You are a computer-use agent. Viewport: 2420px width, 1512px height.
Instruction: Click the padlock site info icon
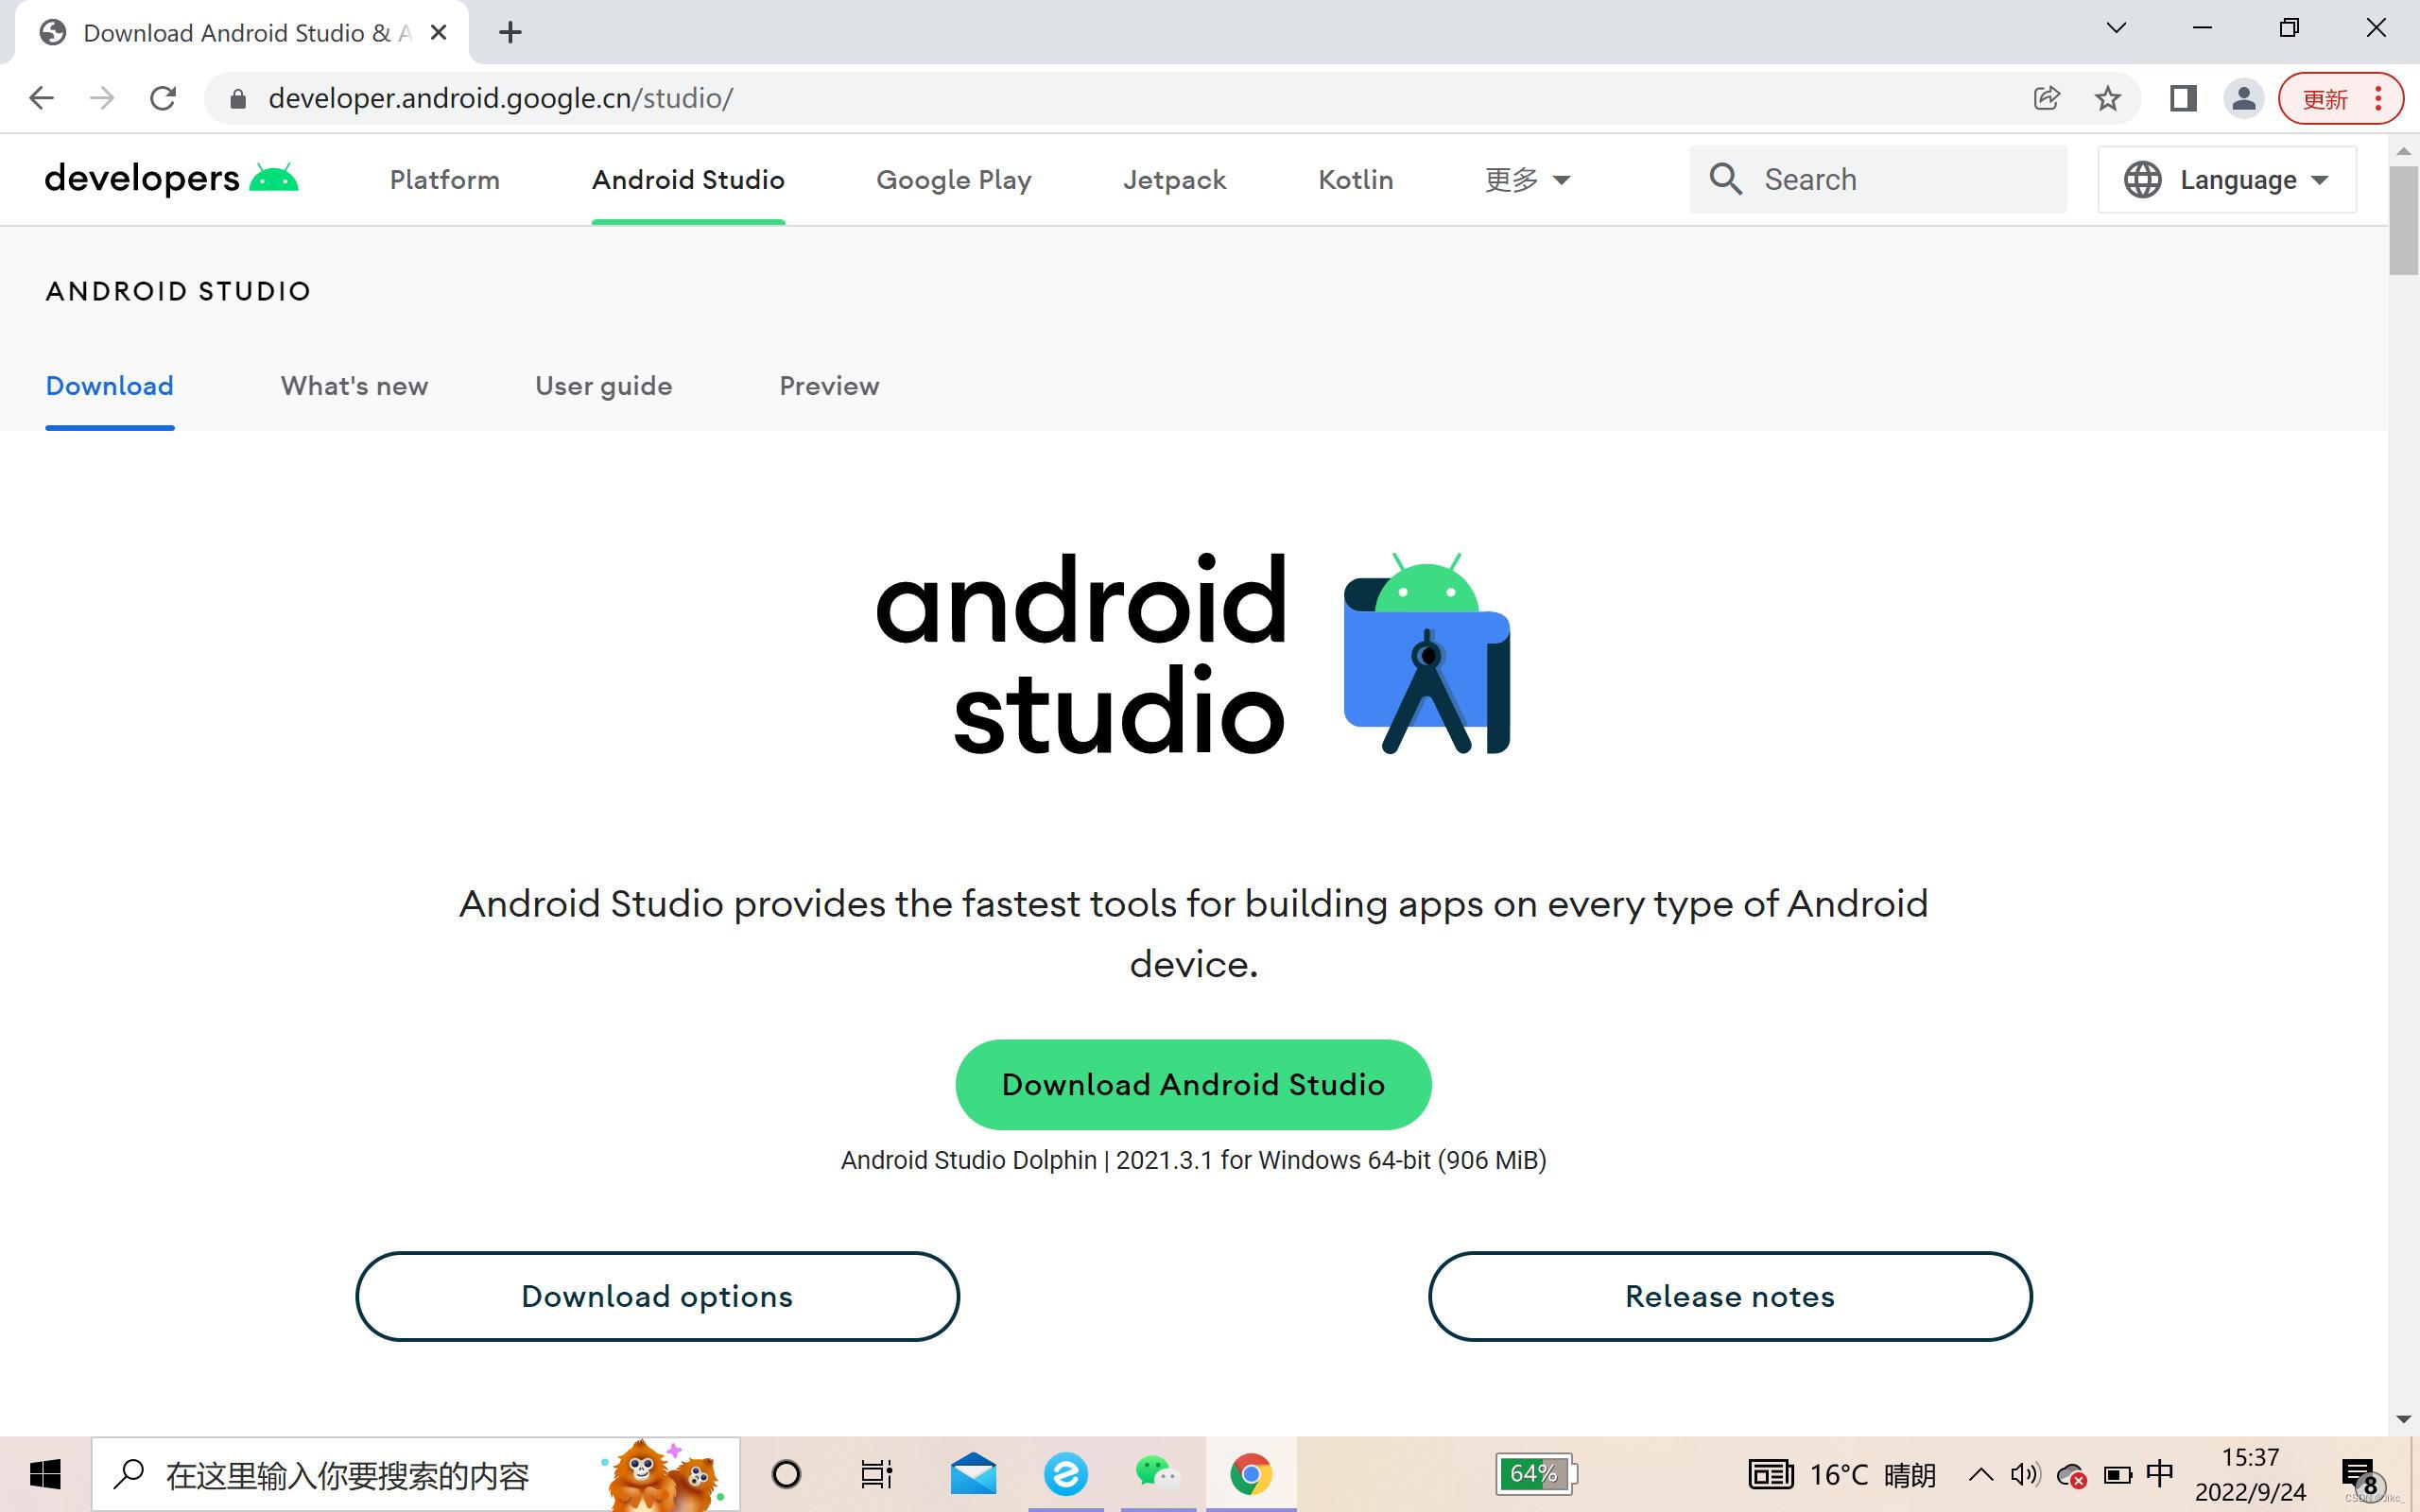(x=238, y=98)
